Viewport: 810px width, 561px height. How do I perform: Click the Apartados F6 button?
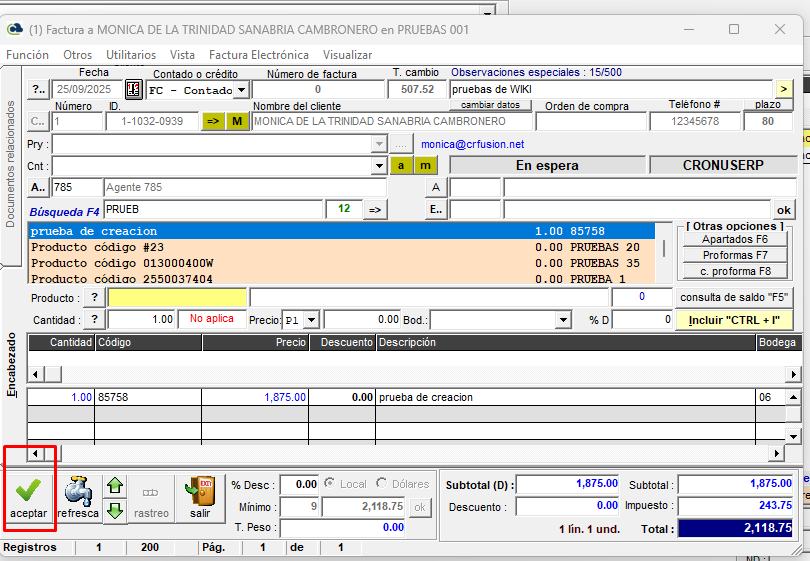coord(734,239)
